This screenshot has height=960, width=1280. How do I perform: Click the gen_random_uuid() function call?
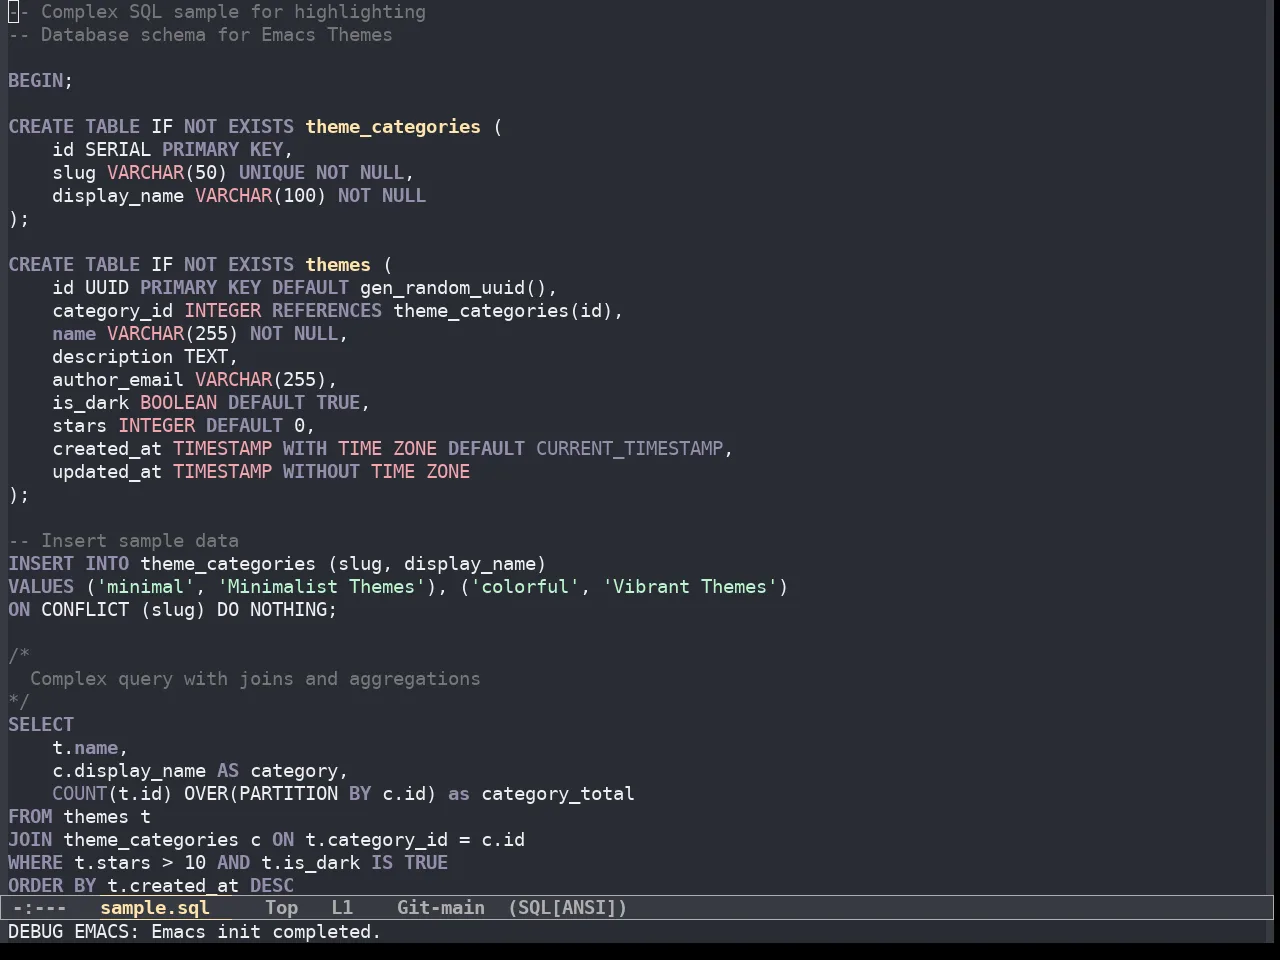454,288
